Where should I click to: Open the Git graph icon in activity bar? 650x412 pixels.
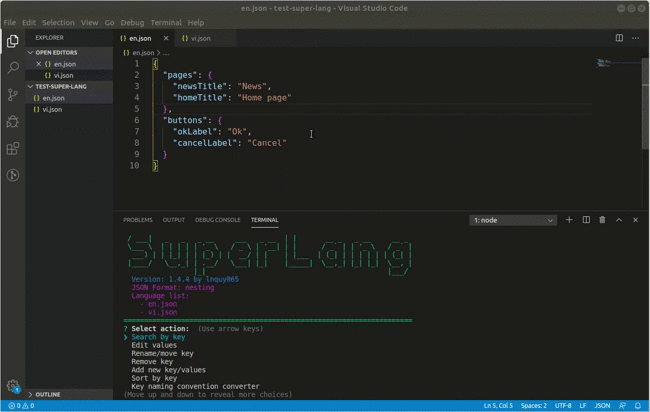[x=12, y=175]
